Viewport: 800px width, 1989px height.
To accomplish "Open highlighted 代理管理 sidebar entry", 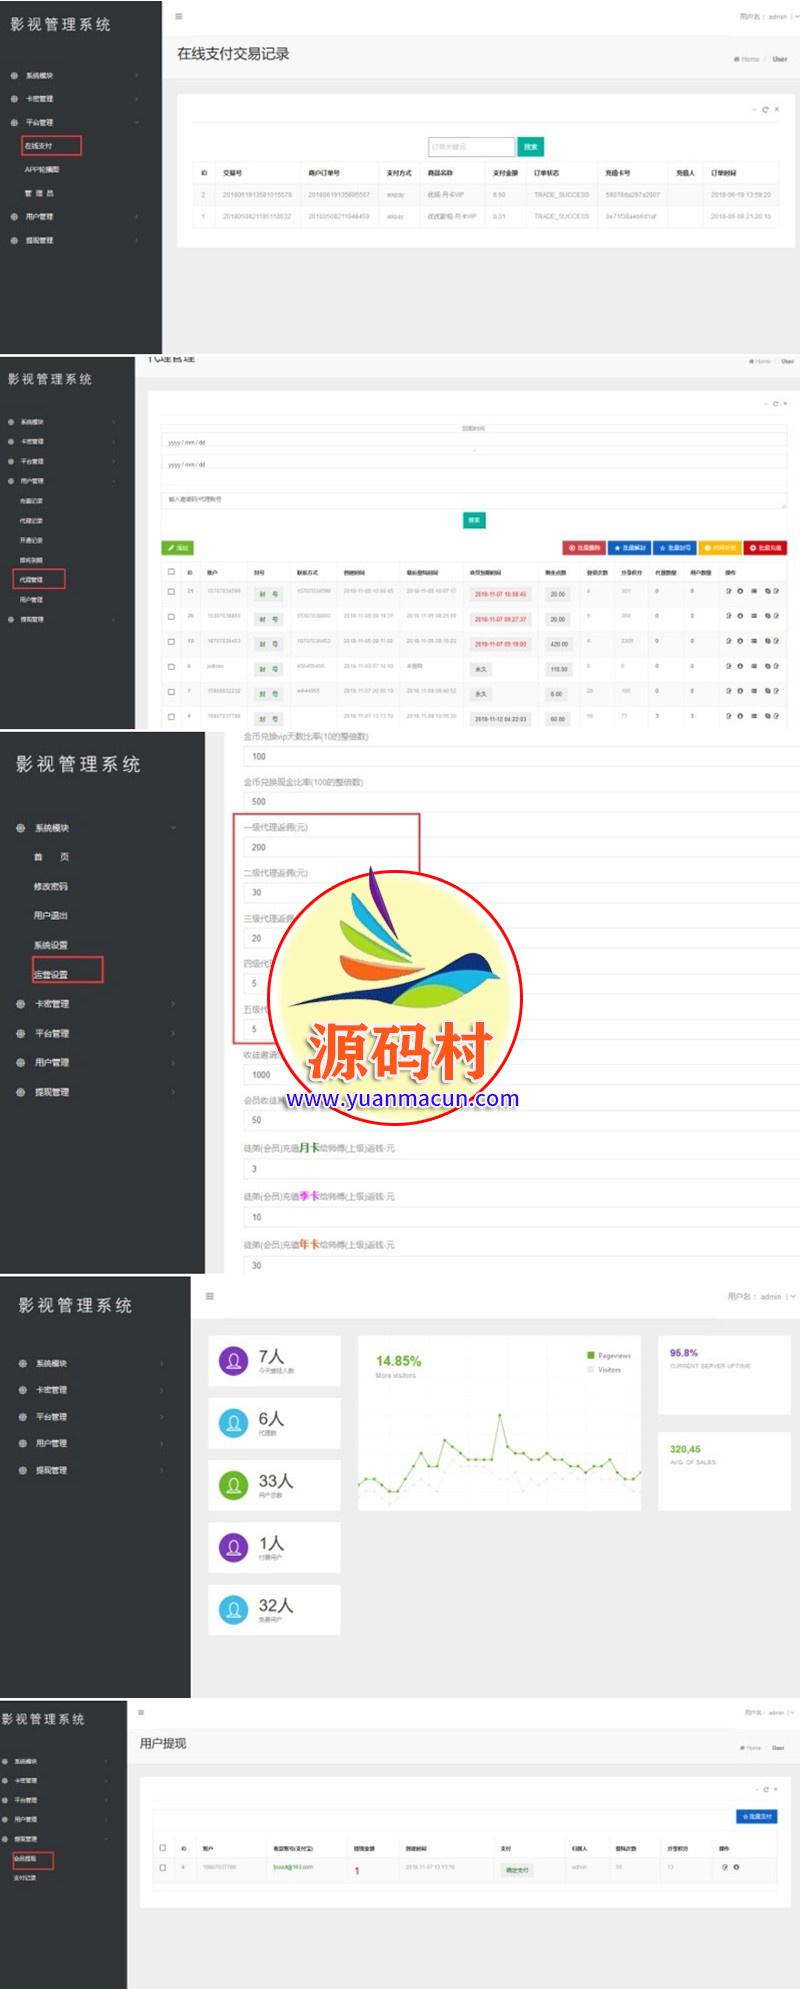I will pos(38,579).
